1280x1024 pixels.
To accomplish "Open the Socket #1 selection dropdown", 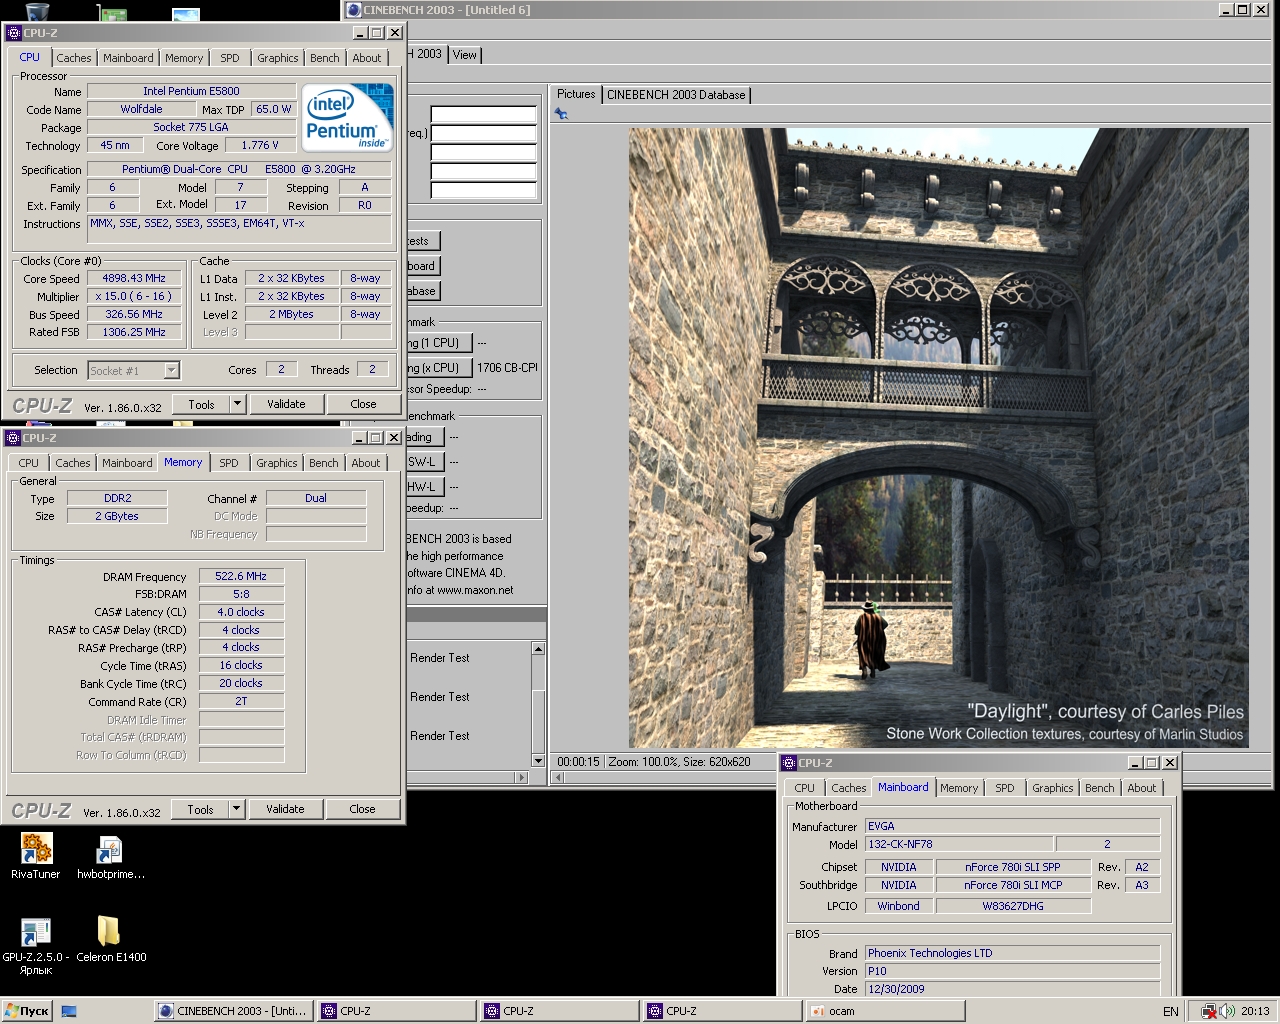I will point(133,371).
